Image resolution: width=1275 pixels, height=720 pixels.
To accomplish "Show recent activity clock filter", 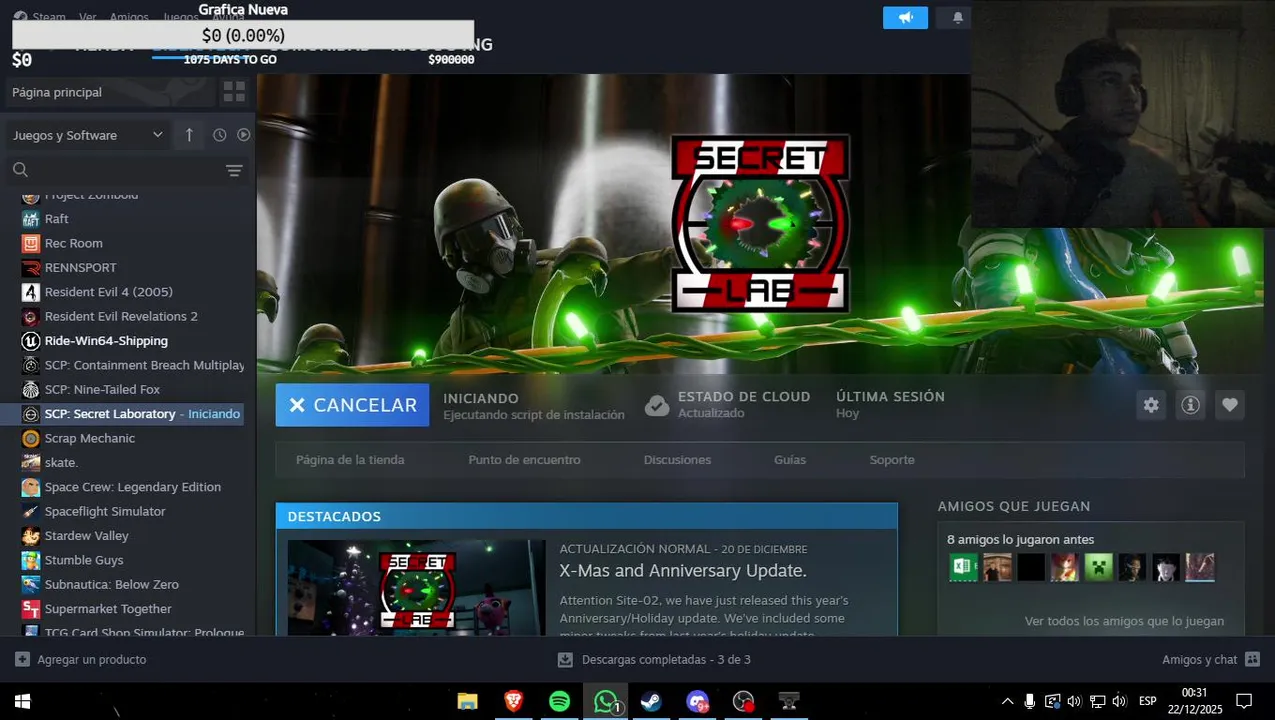I will click(219, 135).
